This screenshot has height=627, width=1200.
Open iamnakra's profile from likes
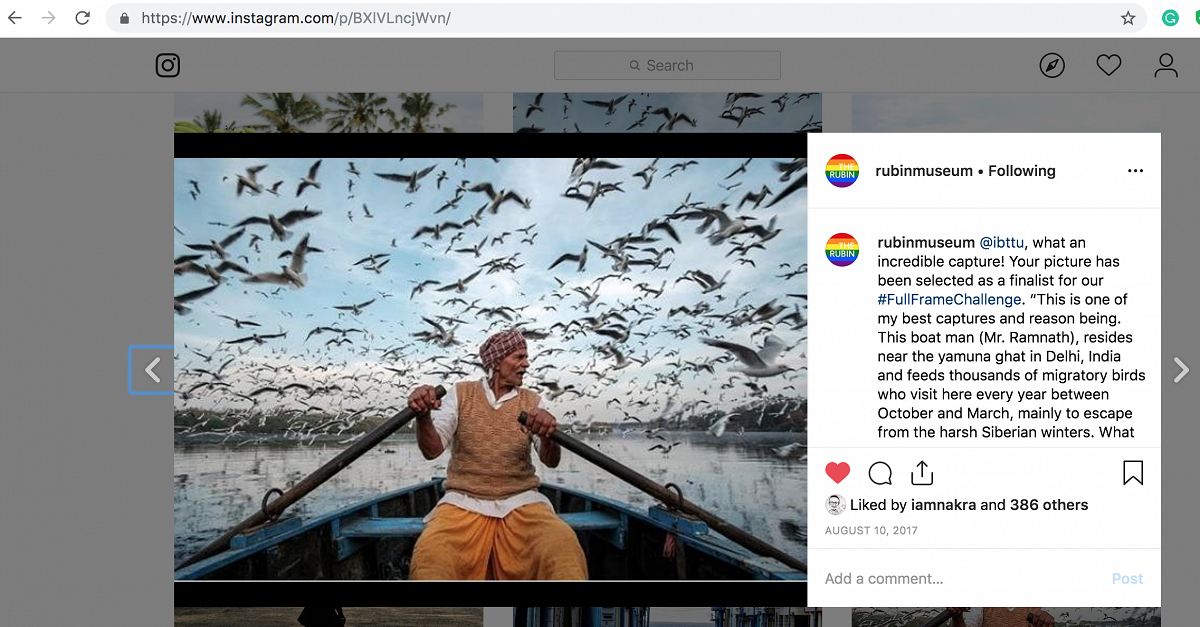[x=943, y=505]
